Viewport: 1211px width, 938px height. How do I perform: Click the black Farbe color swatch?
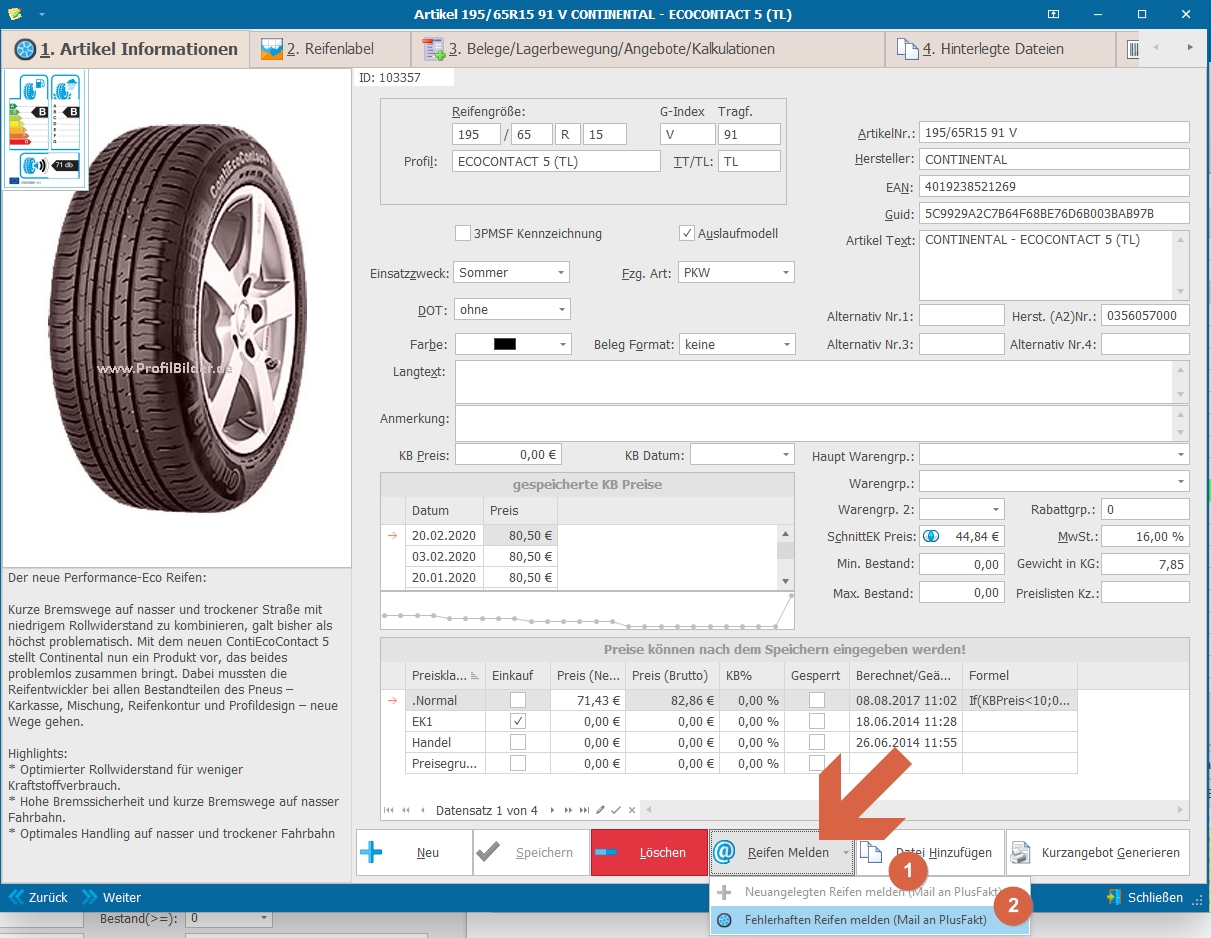[x=505, y=345]
